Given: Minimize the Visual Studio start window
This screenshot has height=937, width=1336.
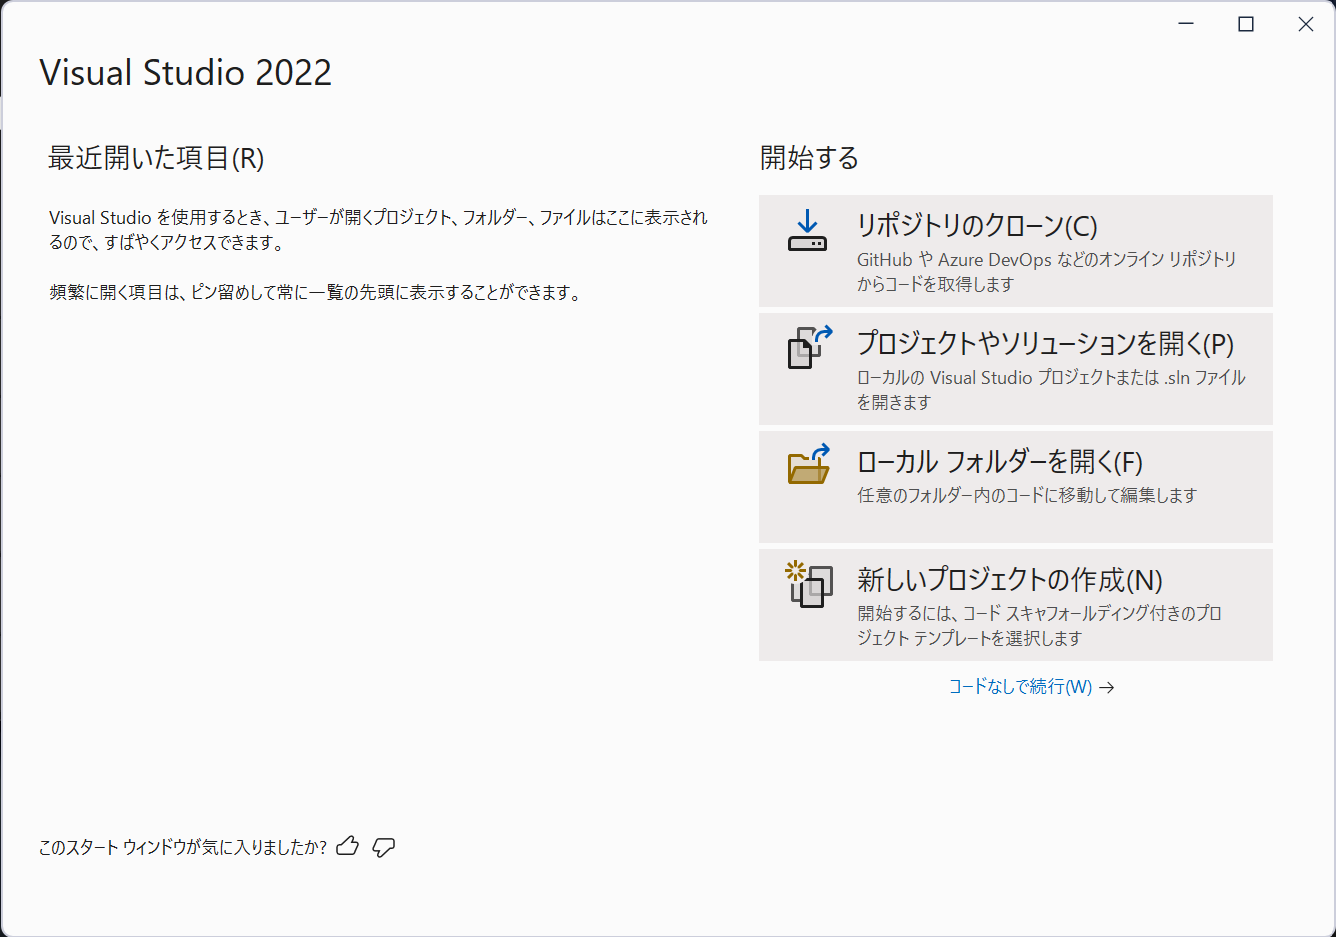Looking at the screenshot, I should click(1186, 24).
